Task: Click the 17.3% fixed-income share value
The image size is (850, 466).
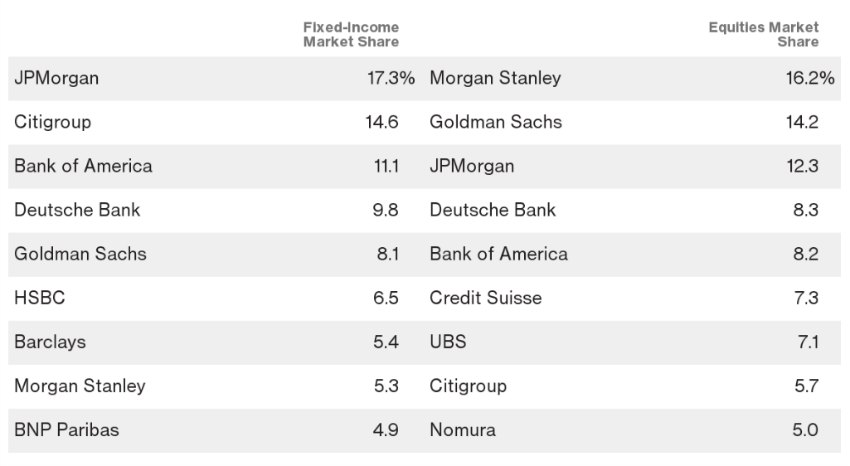Action: coord(391,78)
